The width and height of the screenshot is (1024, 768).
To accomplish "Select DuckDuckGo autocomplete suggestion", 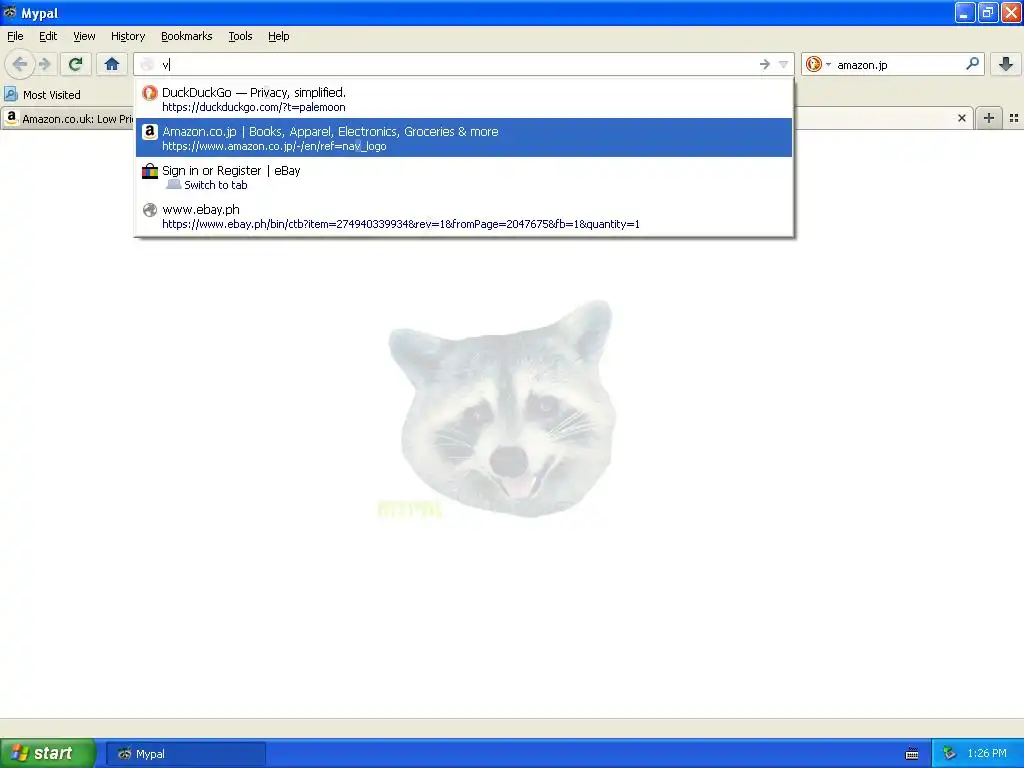I will (x=464, y=99).
